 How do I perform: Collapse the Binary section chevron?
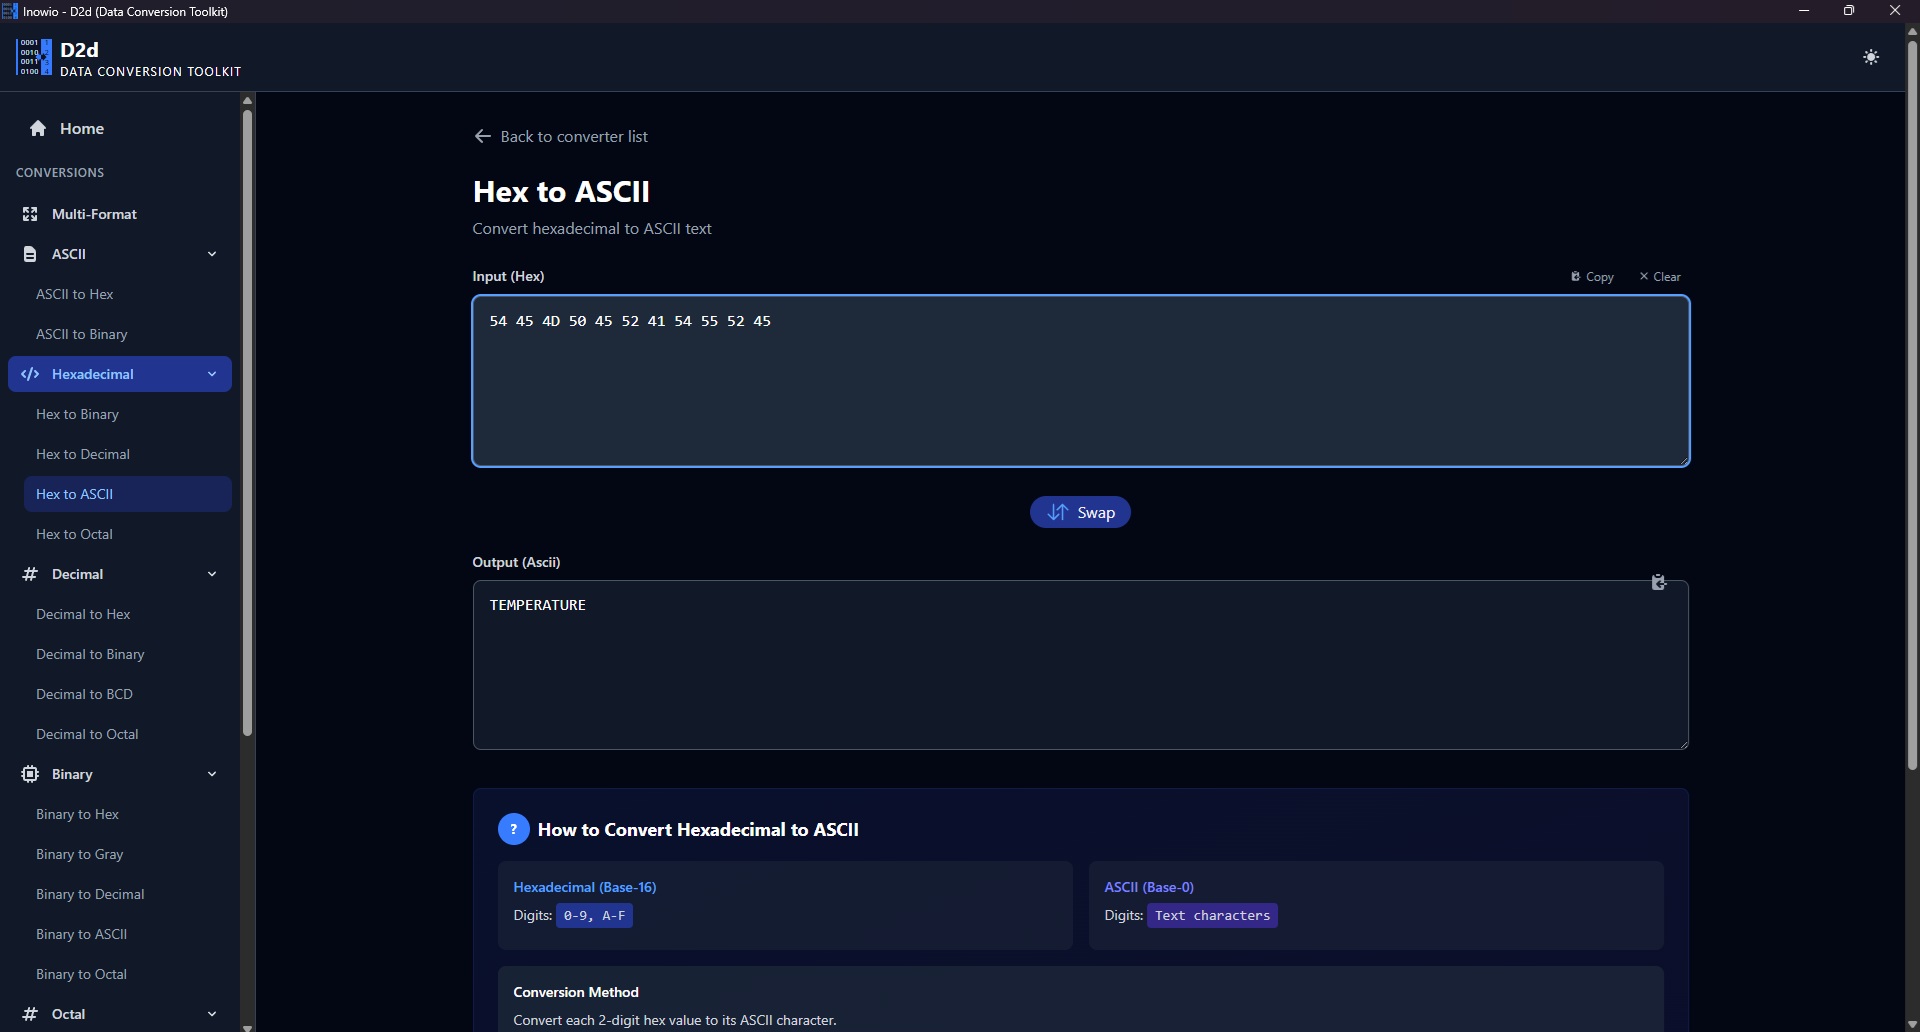coord(212,774)
